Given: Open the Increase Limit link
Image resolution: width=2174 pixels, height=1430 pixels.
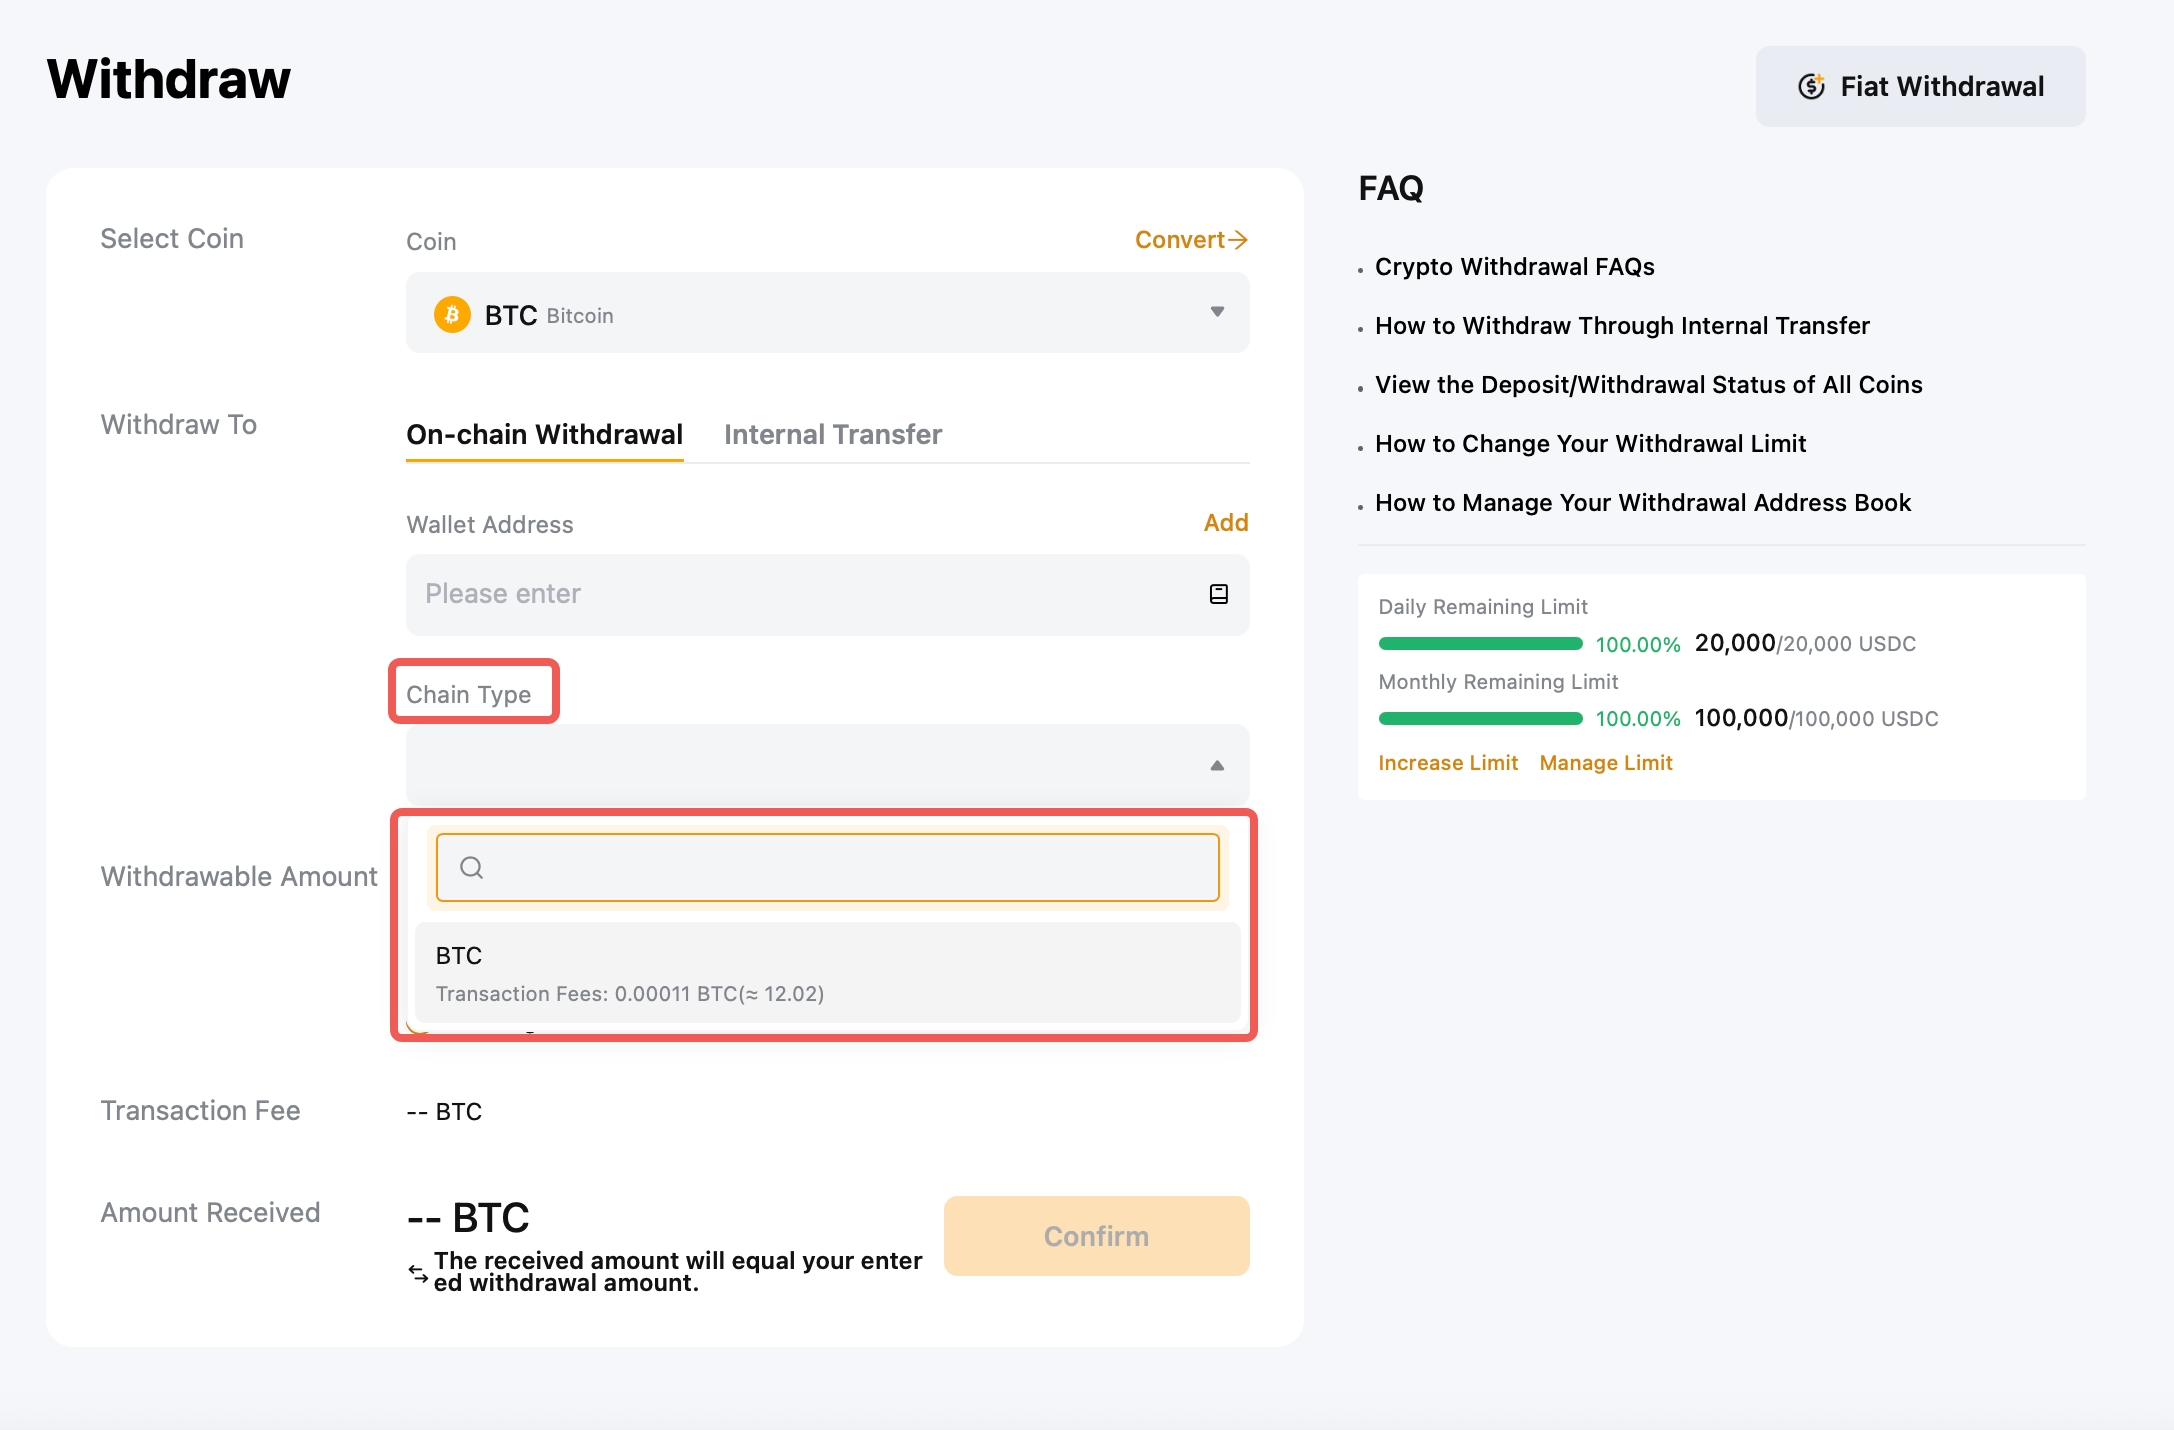Looking at the screenshot, I should [1447, 763].
